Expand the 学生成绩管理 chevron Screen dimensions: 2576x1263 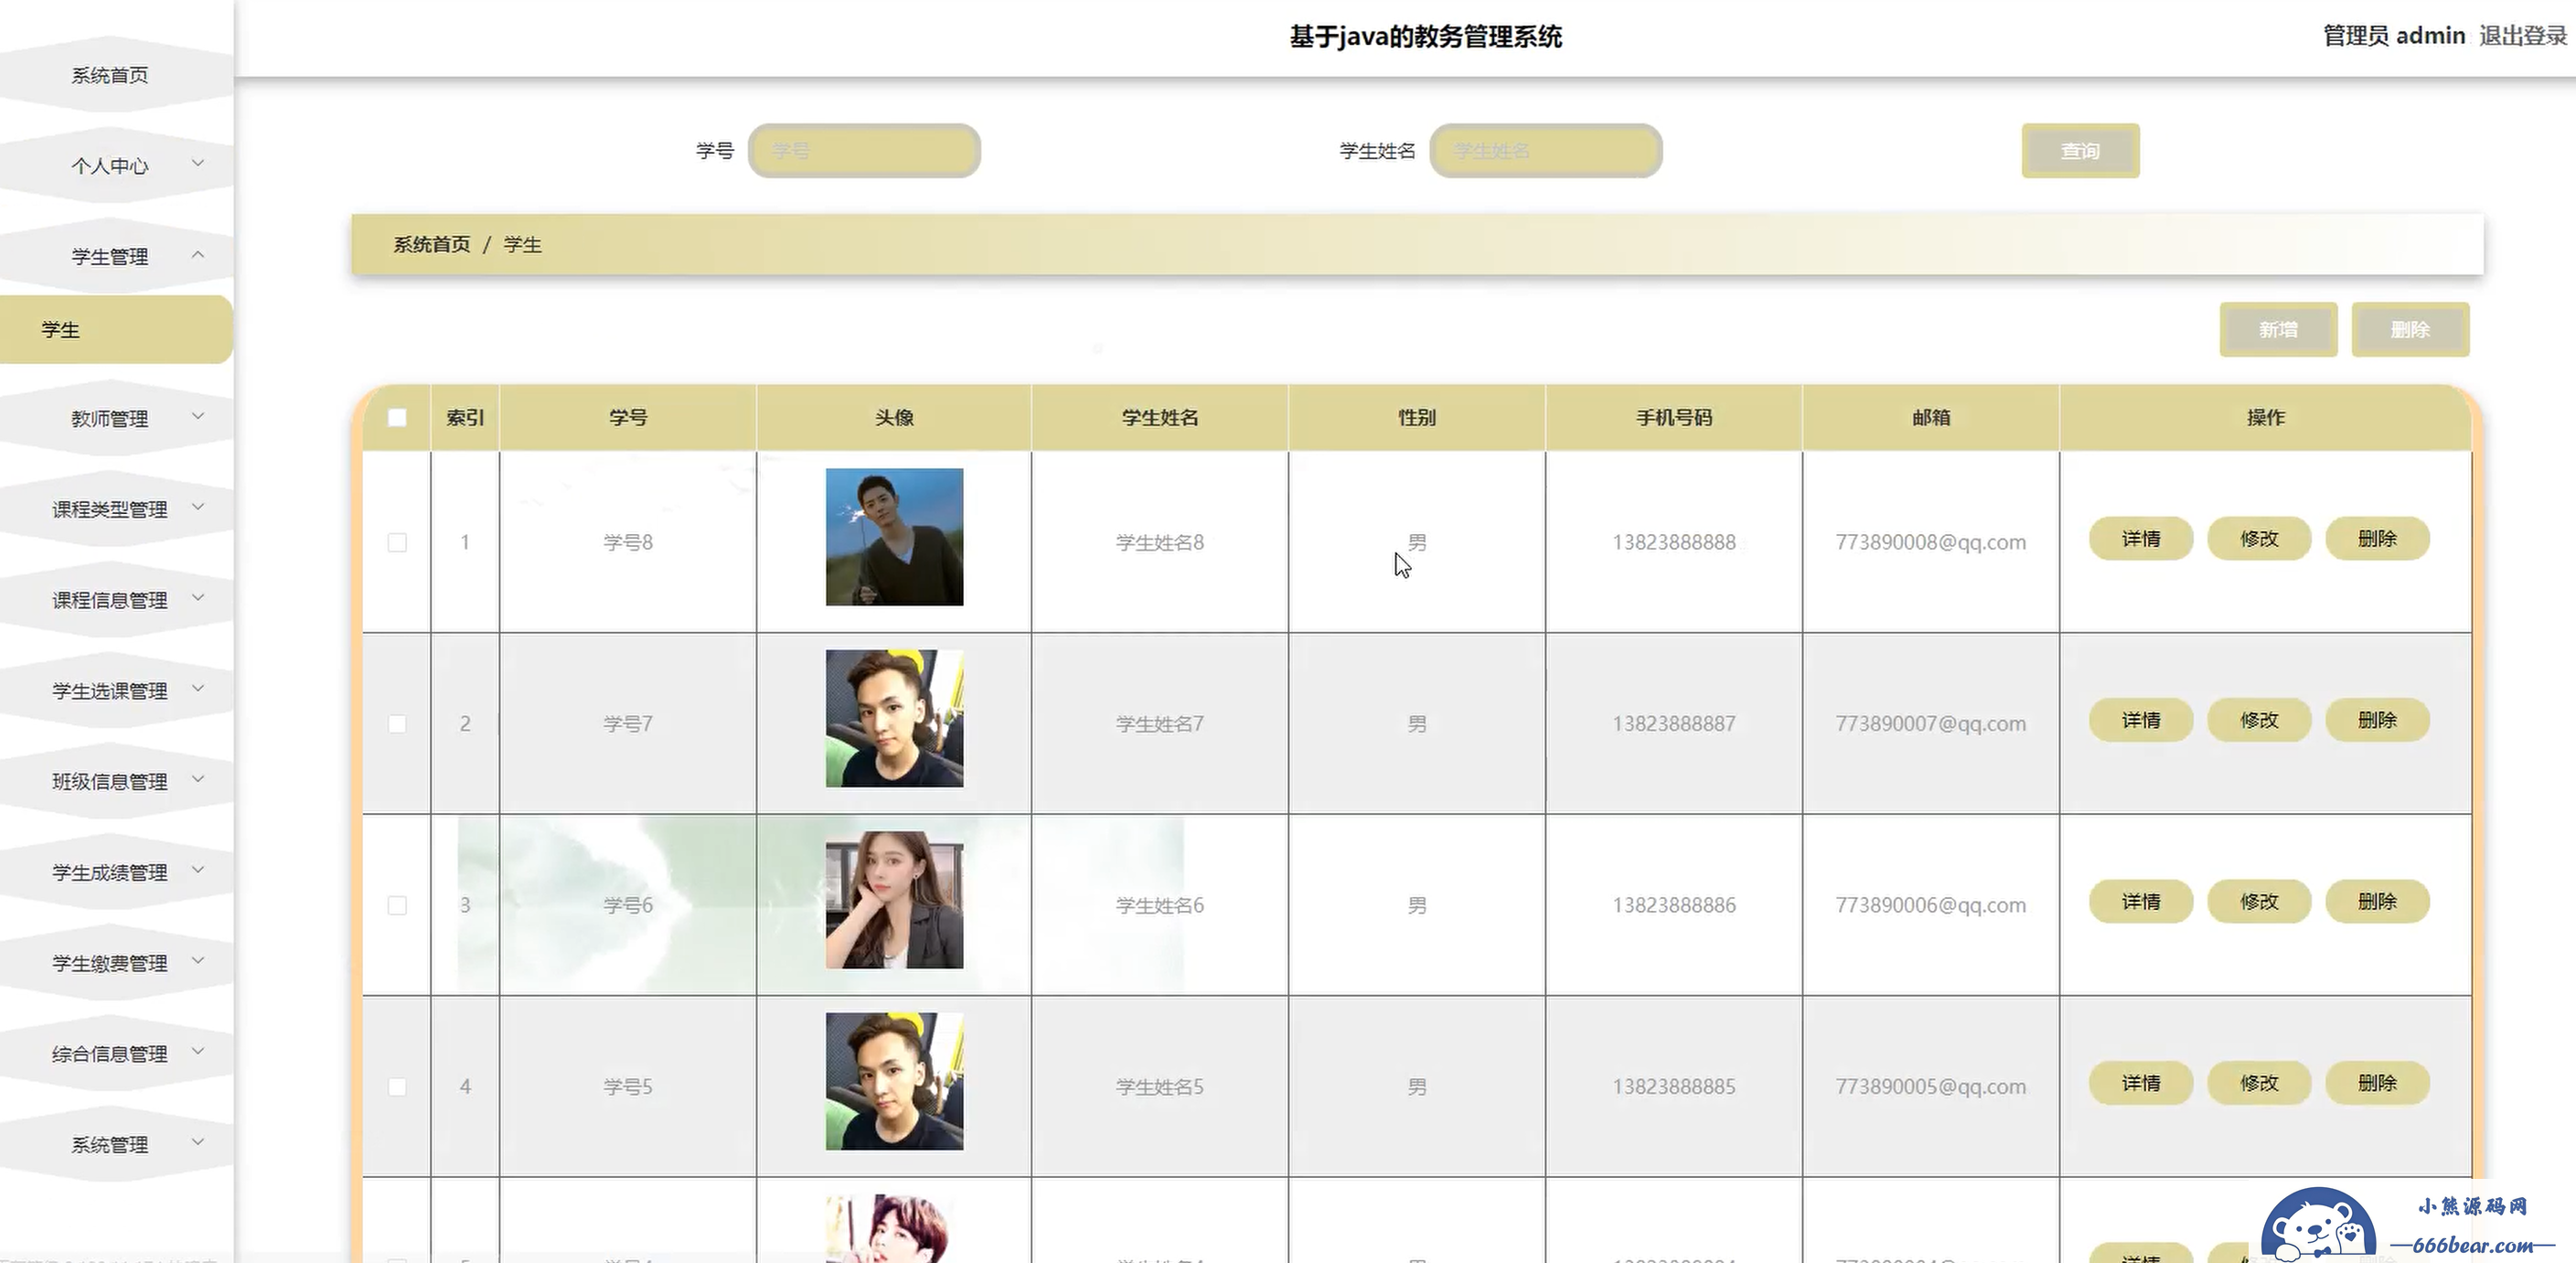[198, 870]
